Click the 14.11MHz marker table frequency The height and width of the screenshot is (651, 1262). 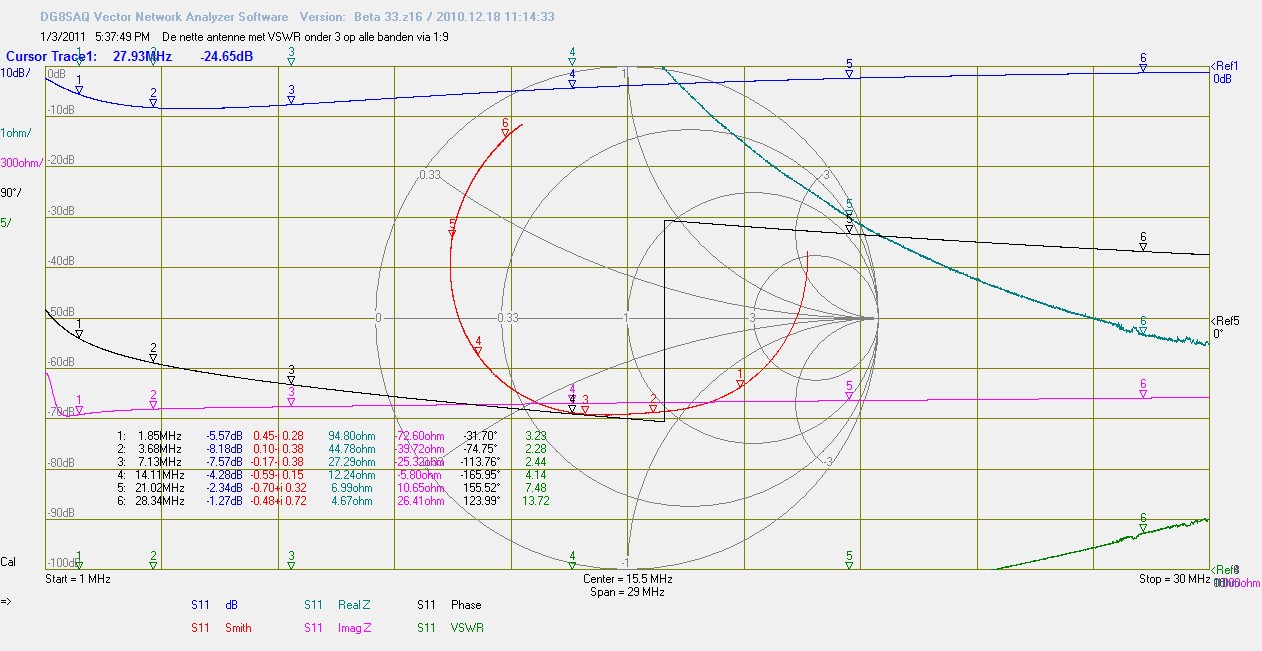point(158,475)
